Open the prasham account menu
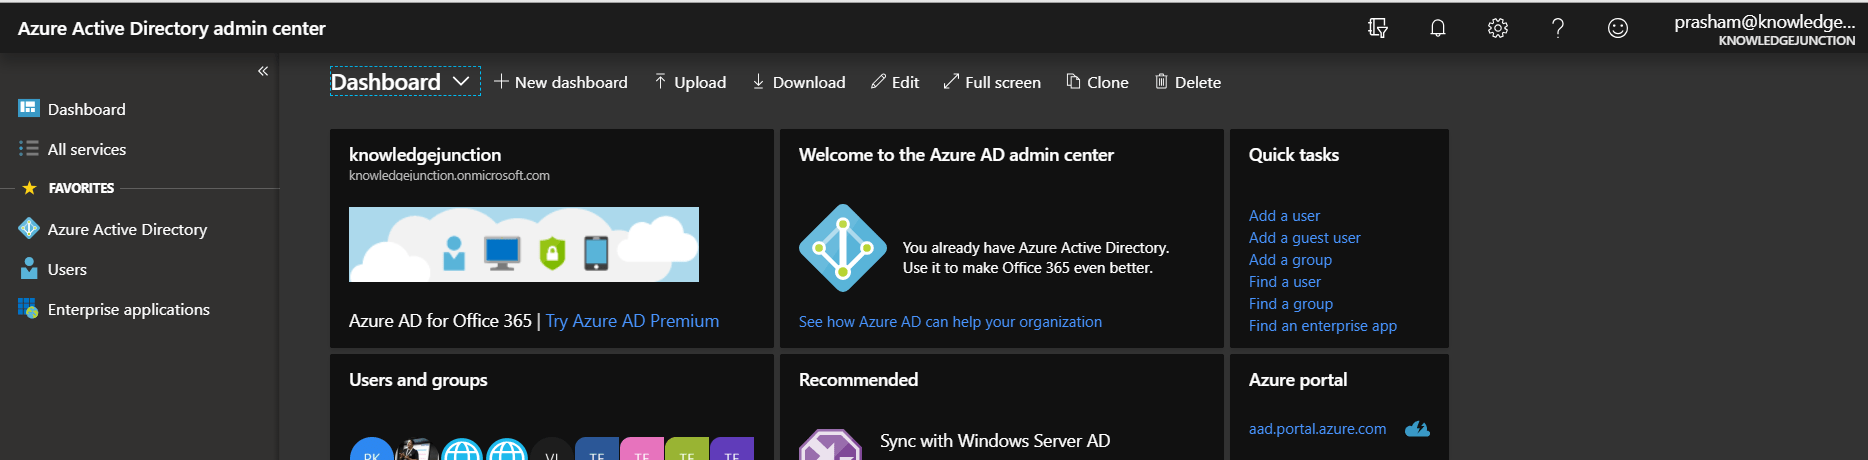The height and width of the screenshot is (460, 1868). pyautogui.click(x=1764, y=29)
